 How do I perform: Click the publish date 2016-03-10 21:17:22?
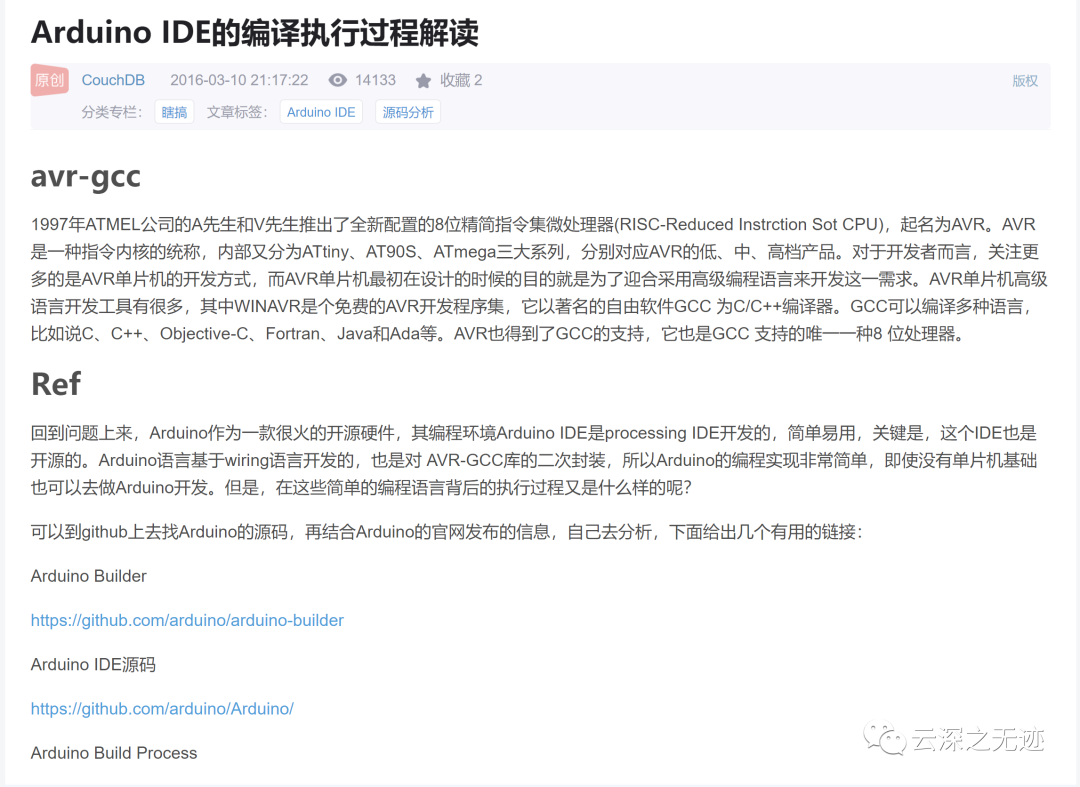[x=239, y=80]
